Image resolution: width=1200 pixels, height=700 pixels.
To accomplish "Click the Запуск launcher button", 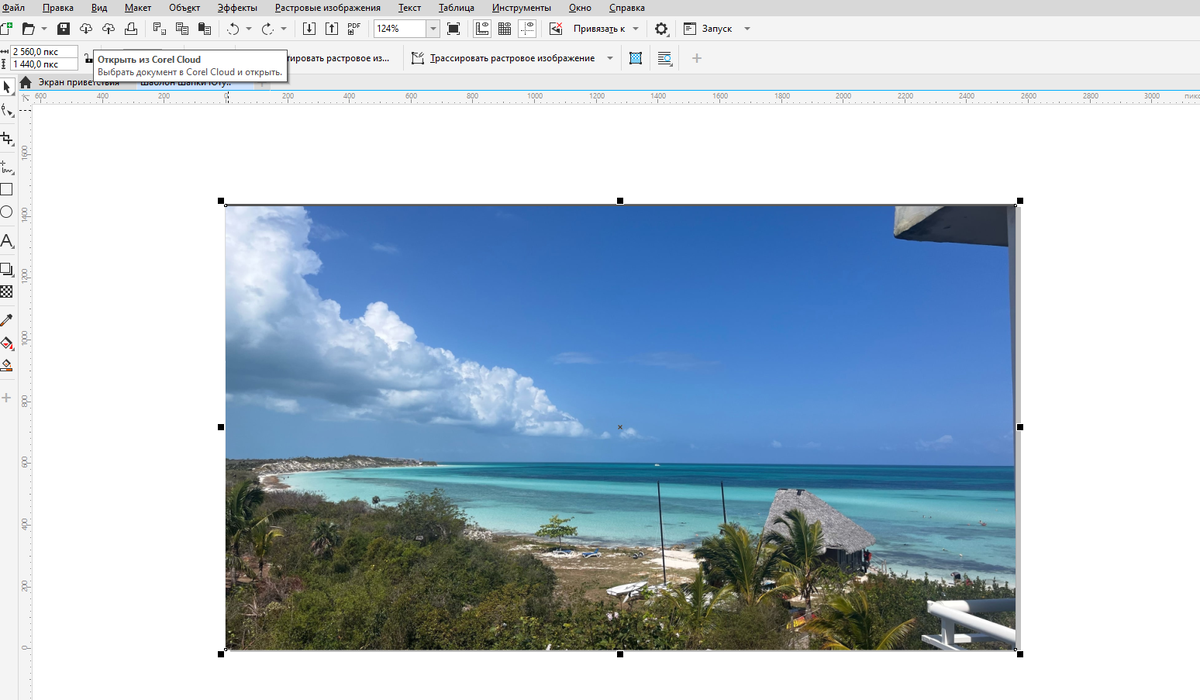I will coord(708,29).
